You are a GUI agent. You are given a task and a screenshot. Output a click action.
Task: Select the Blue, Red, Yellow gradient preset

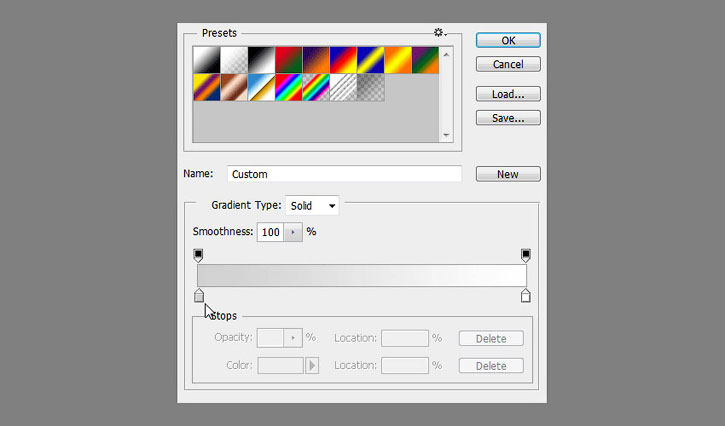point(343,60)
